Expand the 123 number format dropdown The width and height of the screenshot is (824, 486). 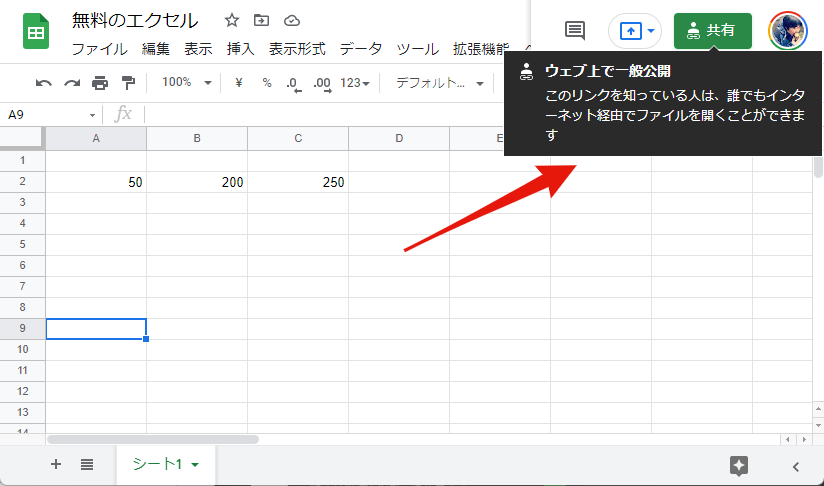pyautogui.click(x=355, y=83)
